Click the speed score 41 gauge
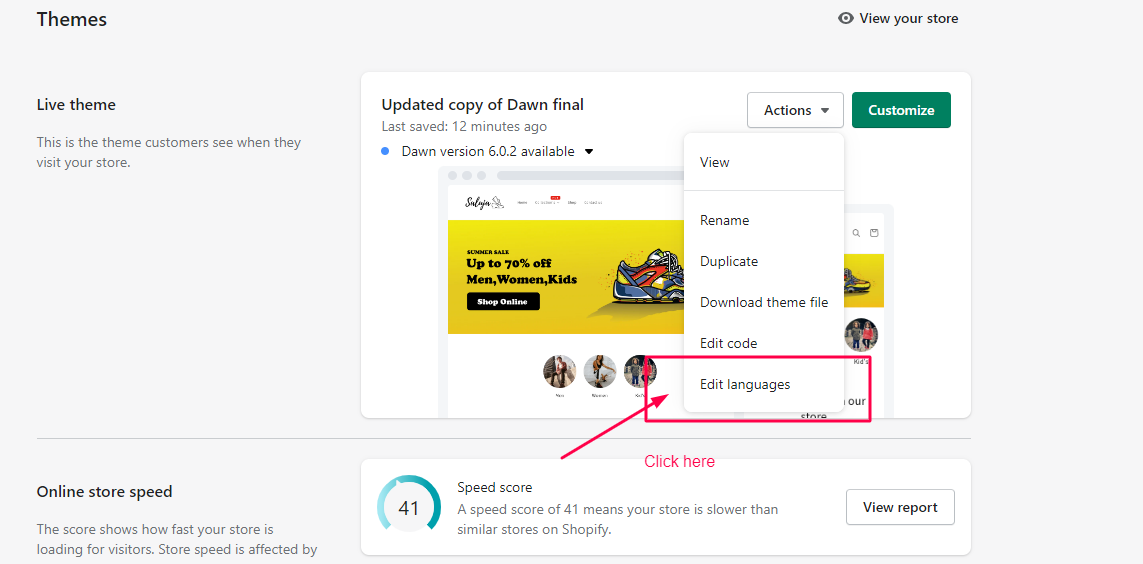 point(409,507)
